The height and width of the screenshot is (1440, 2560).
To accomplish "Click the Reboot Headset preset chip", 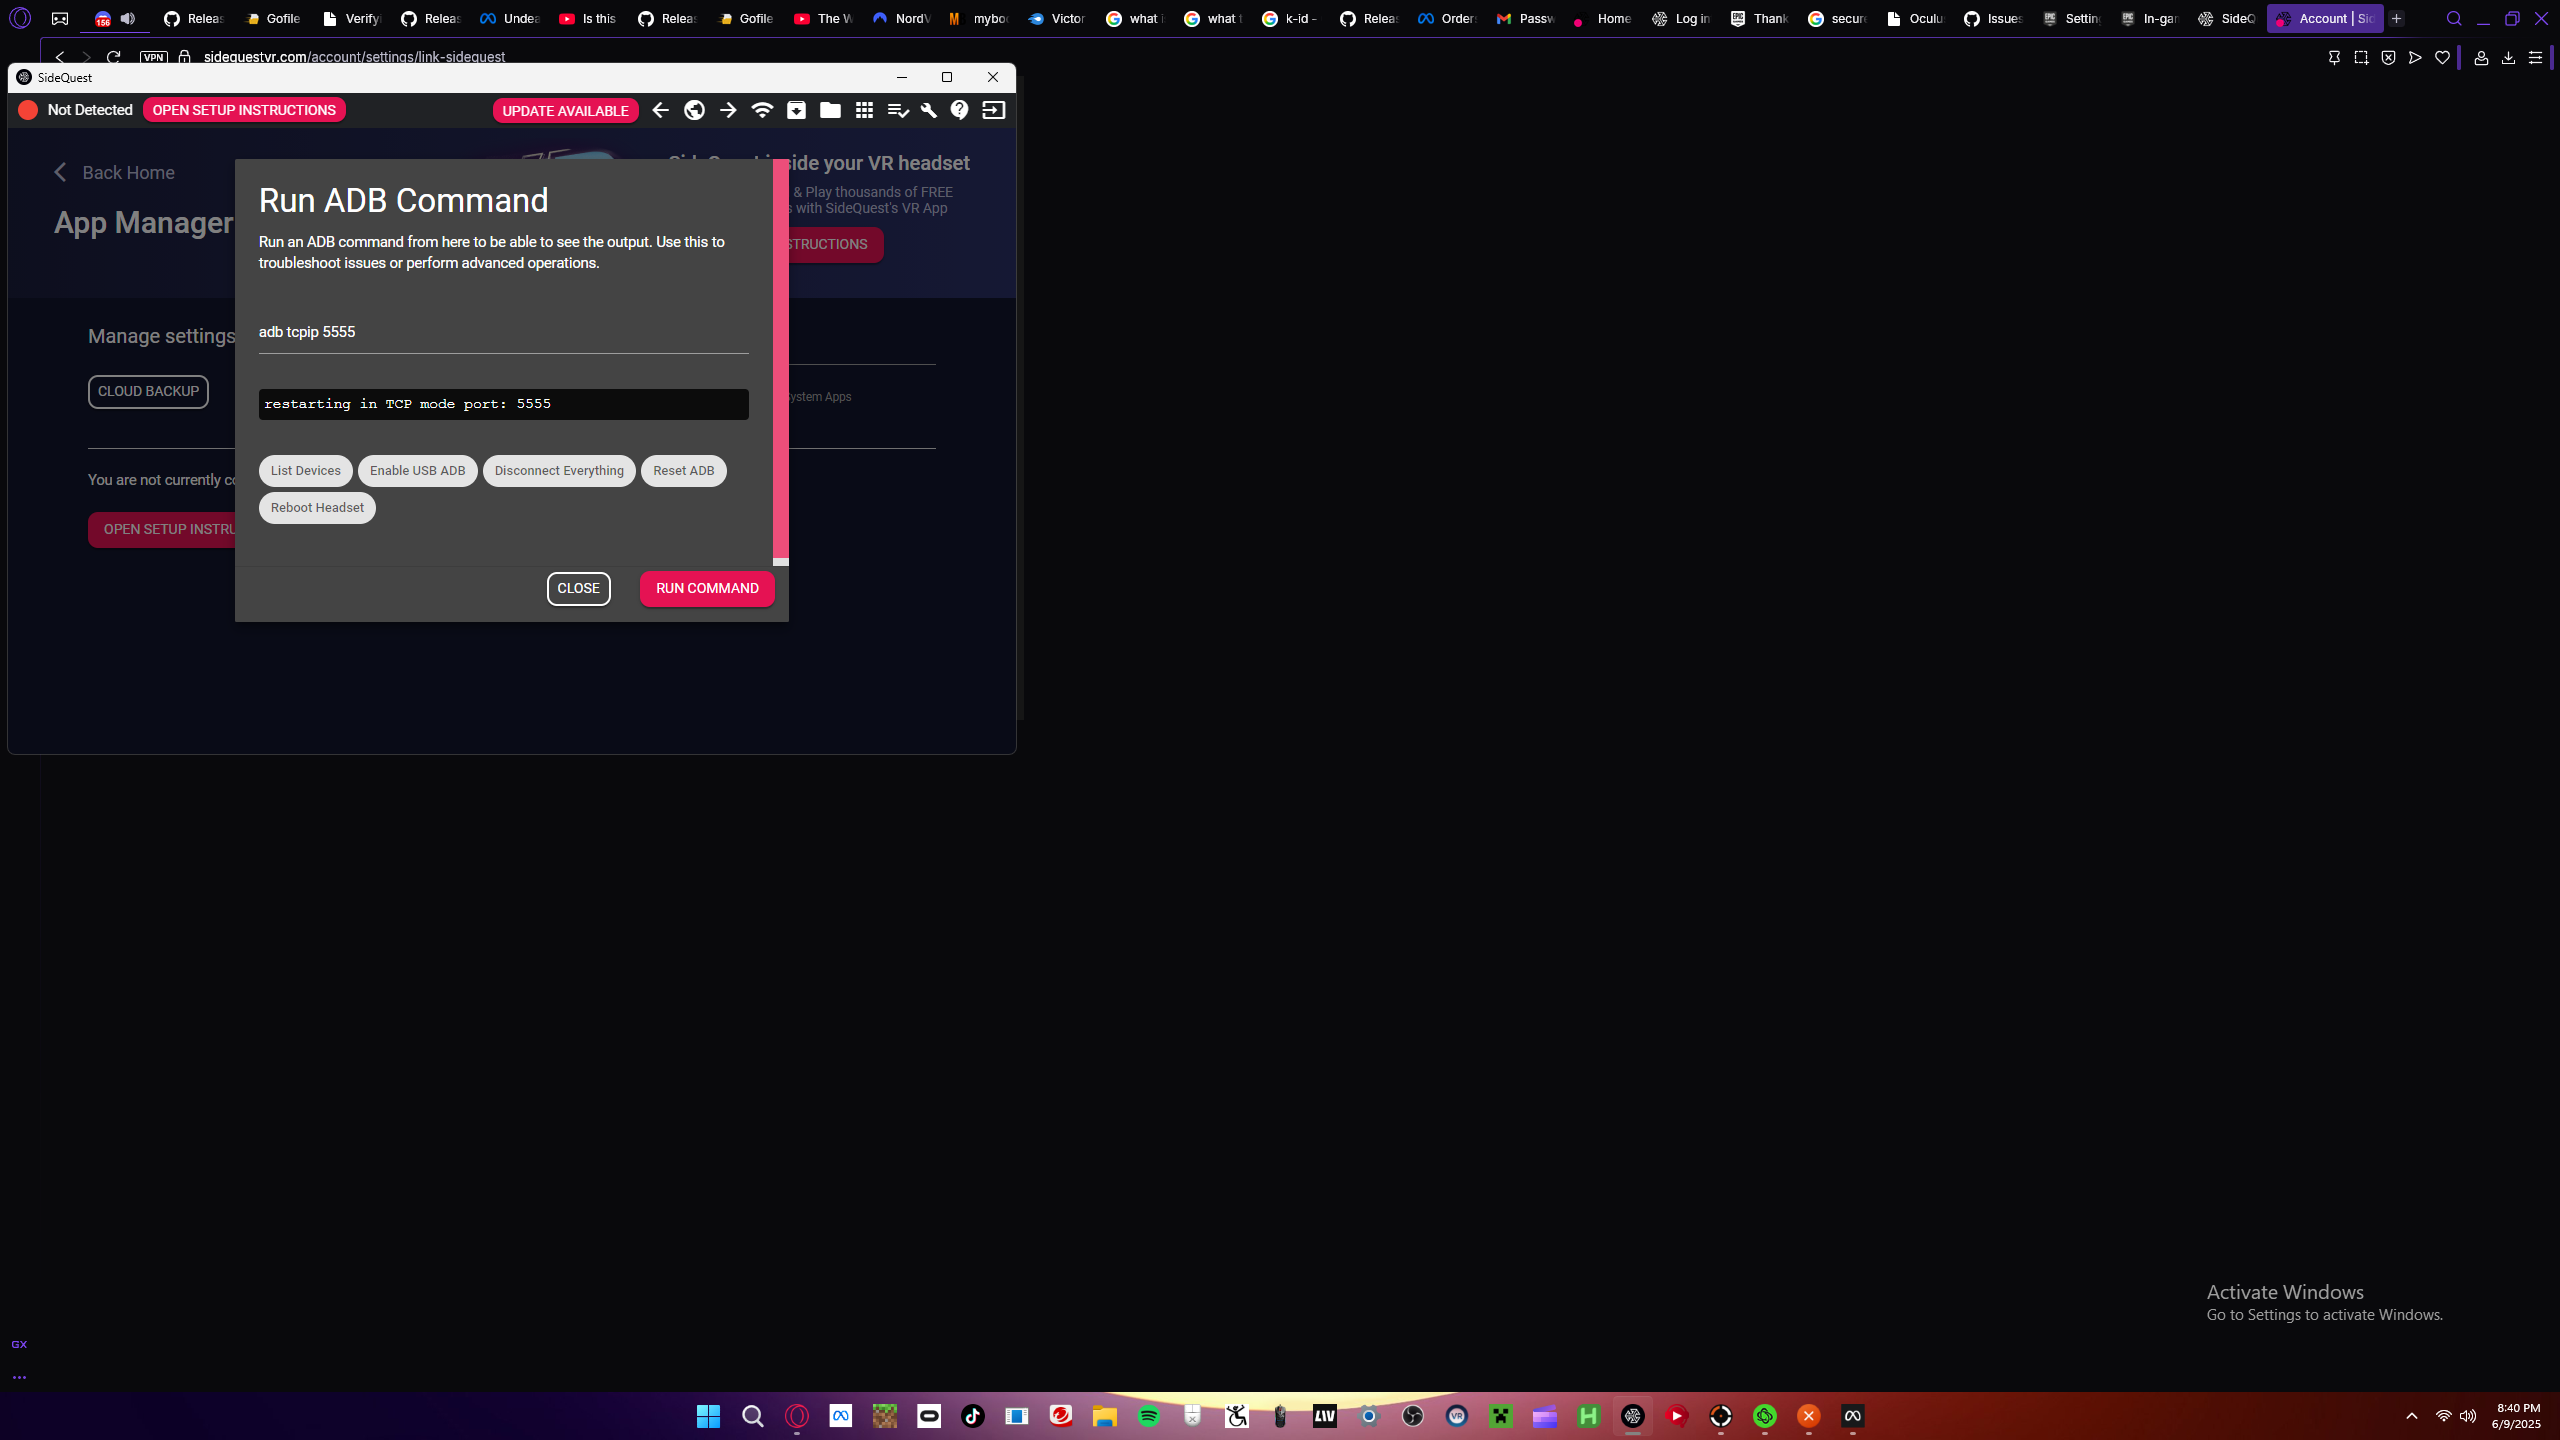I will [317, 507].
